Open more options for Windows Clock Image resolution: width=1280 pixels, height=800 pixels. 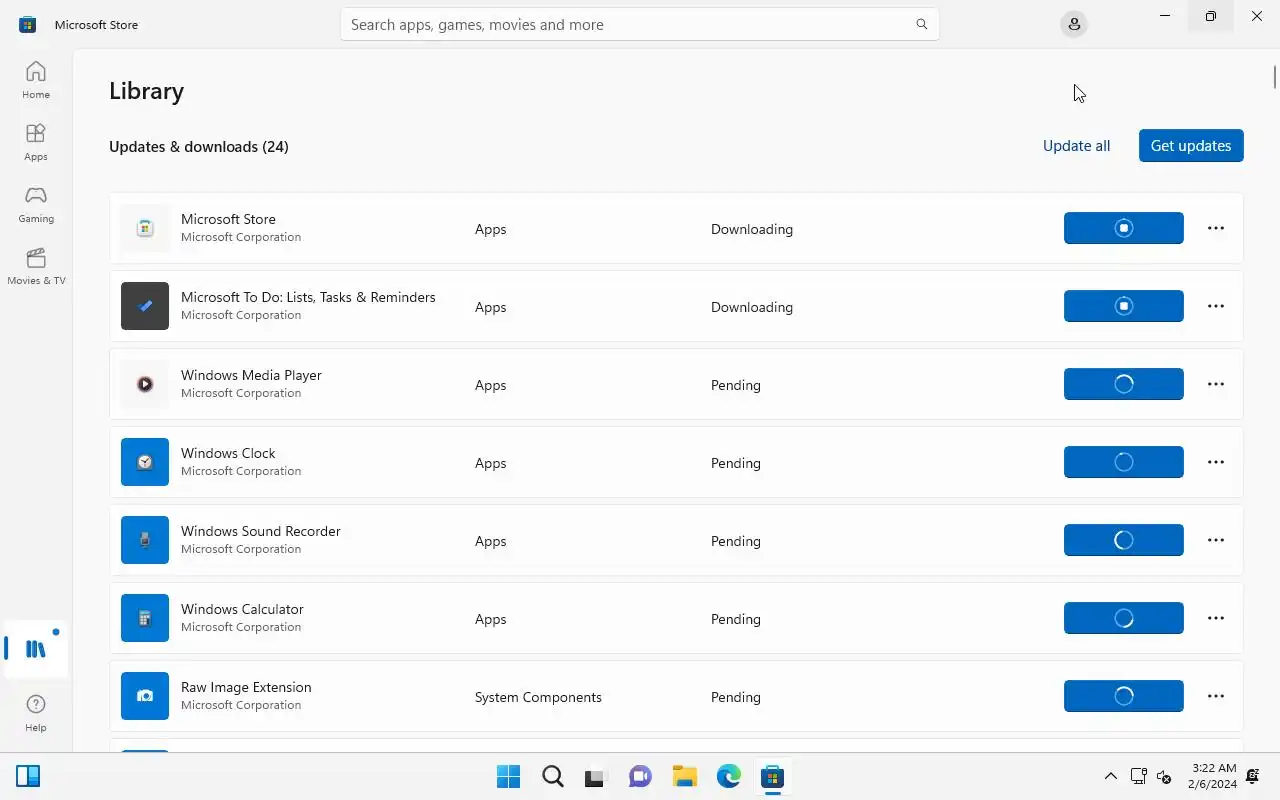(1216, 462)
